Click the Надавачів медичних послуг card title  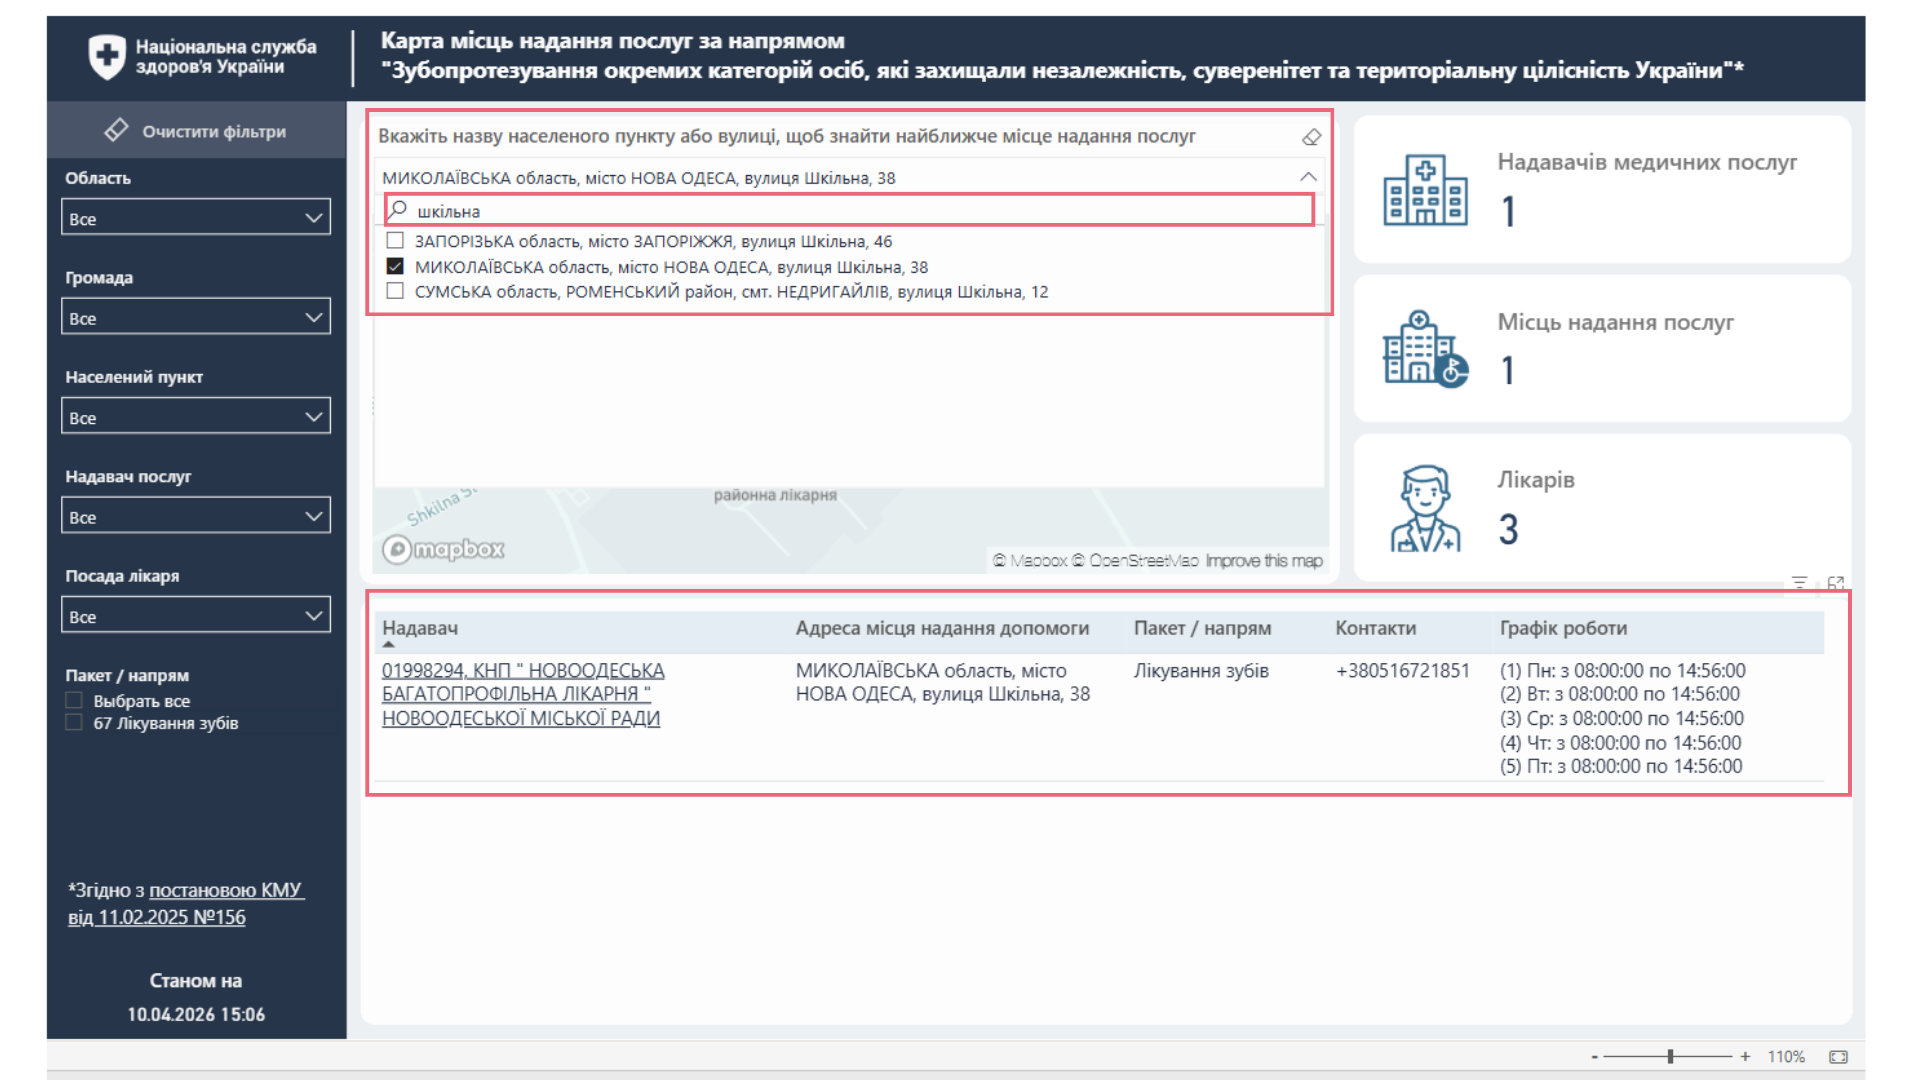(1647, 162)
